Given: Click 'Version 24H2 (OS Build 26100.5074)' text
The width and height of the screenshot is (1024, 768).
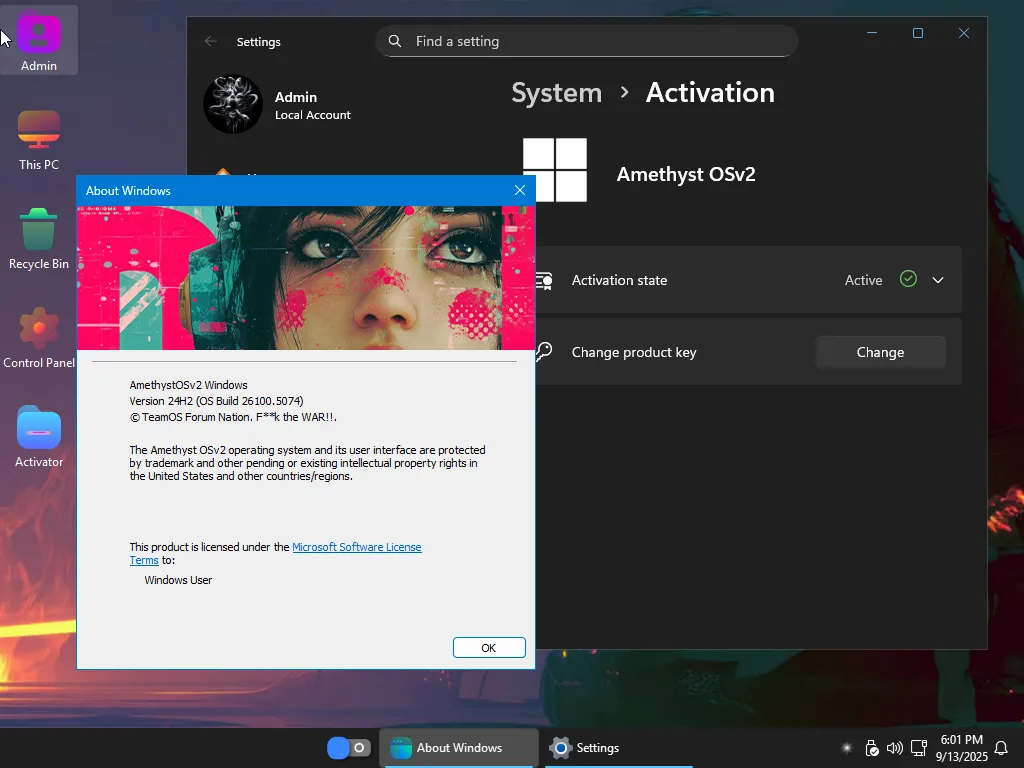Looking at the screenshot, I should (216, 401).
